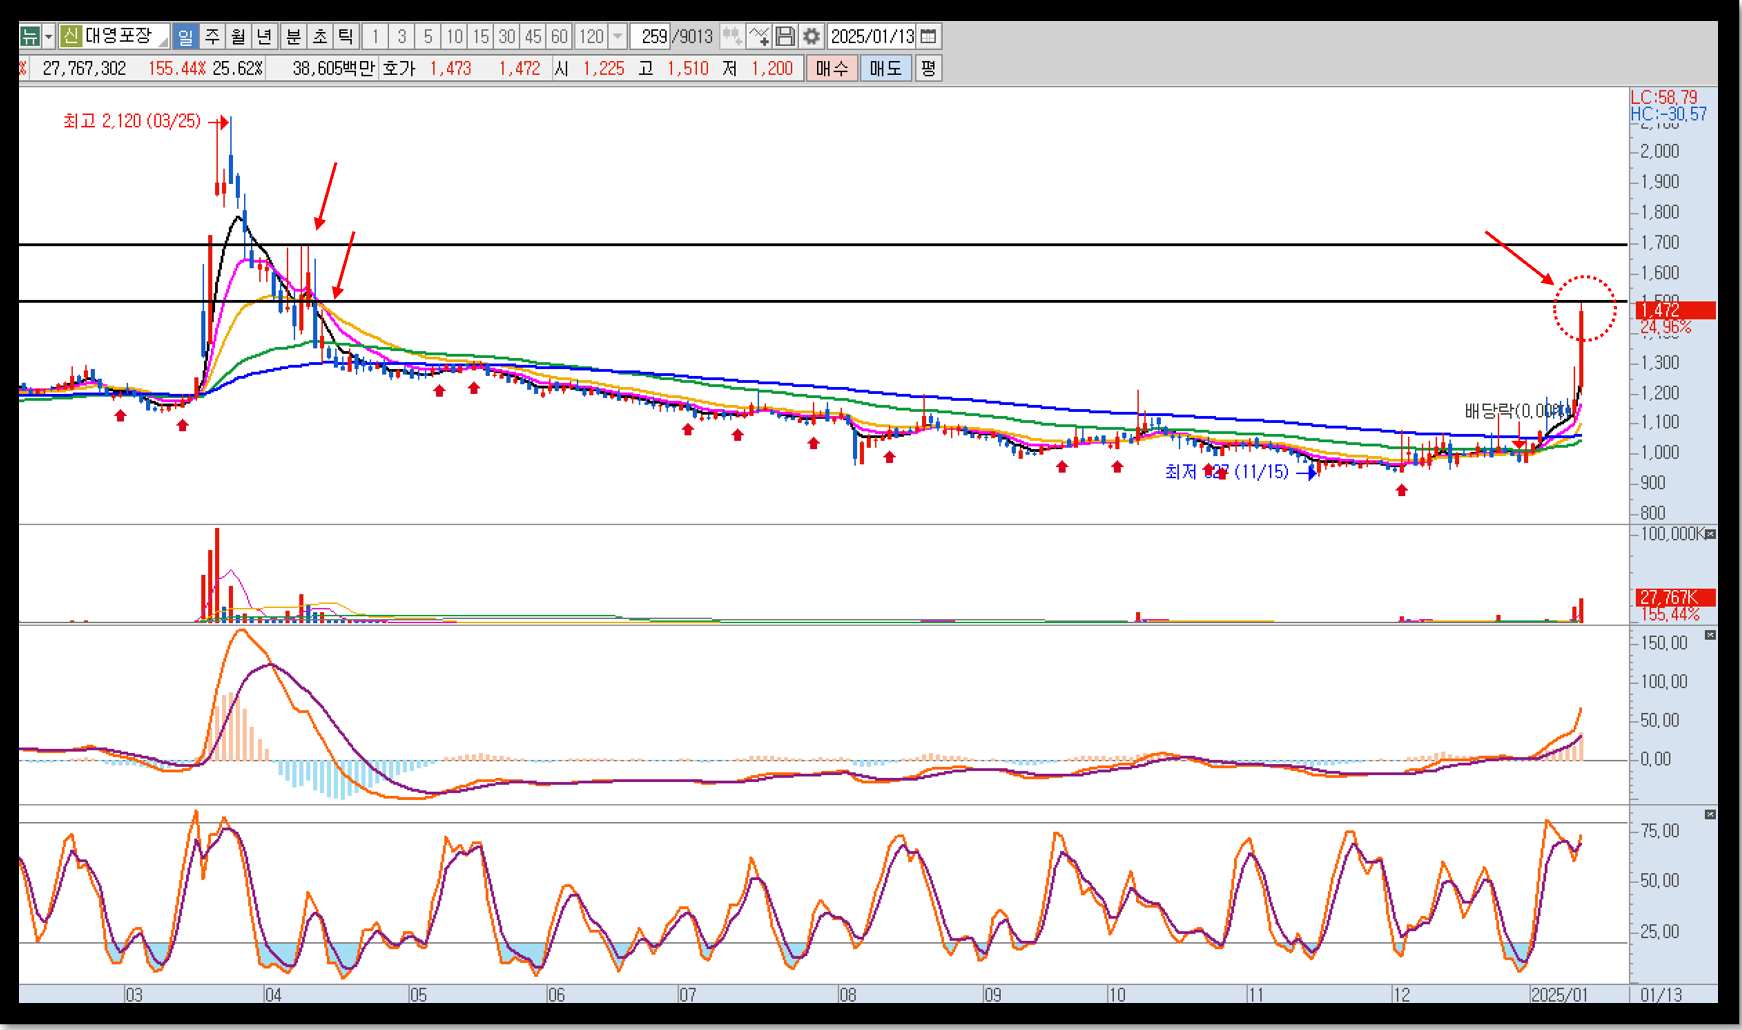
Task: Switch to the minute (분) chart
Action: pyautogui.click(x=293, y=37)
